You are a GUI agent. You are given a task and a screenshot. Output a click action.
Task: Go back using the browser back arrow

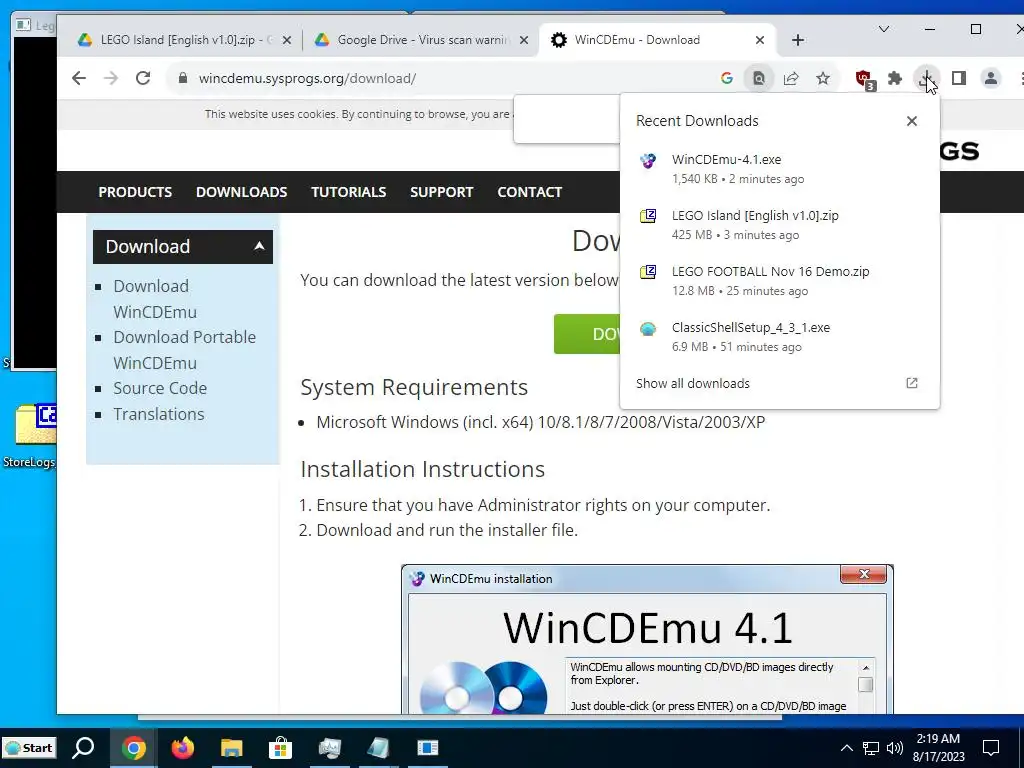point(79,78)
